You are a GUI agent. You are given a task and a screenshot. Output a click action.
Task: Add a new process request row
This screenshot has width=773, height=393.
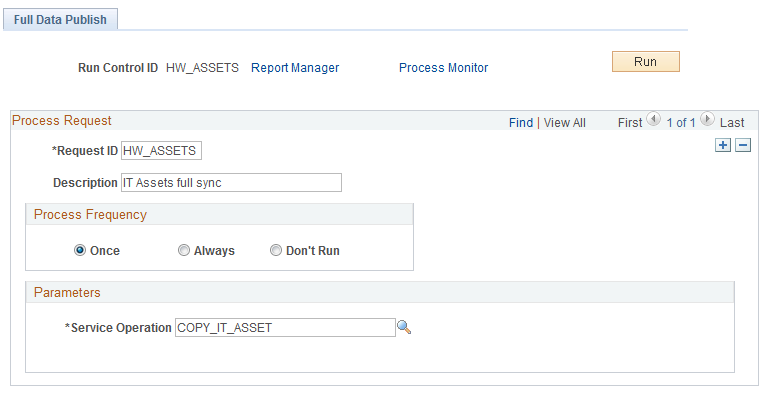723,145
